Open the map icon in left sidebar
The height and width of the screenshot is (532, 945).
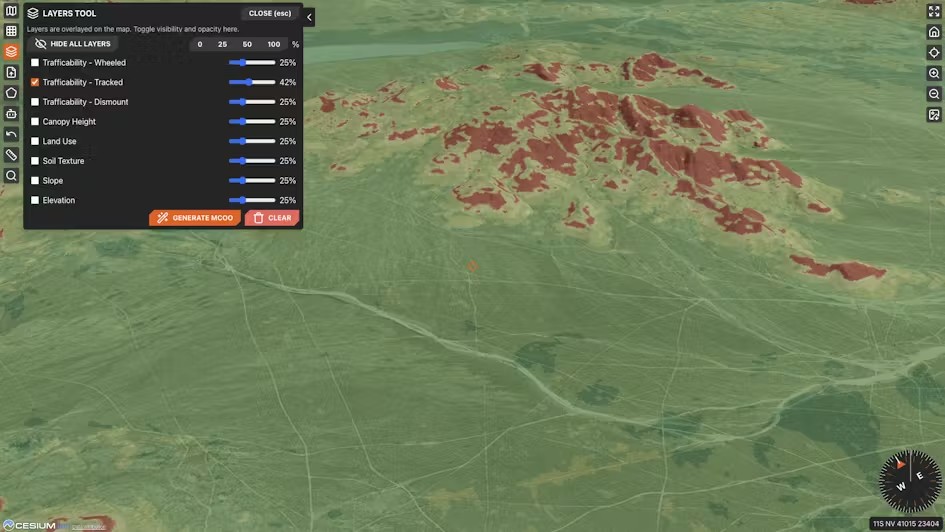click(x=11, y=11)
